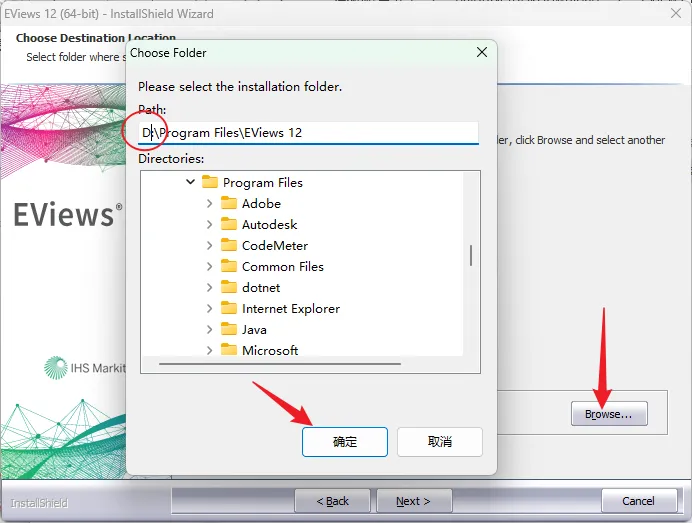Image resolution: width=692 pixels, height=523 pixels.
Task: Select the 'Java' directory label
Action: pos(254,330)
